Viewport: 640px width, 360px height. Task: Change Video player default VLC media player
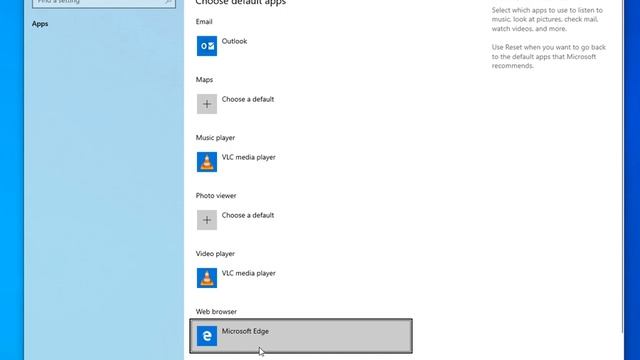301,278
